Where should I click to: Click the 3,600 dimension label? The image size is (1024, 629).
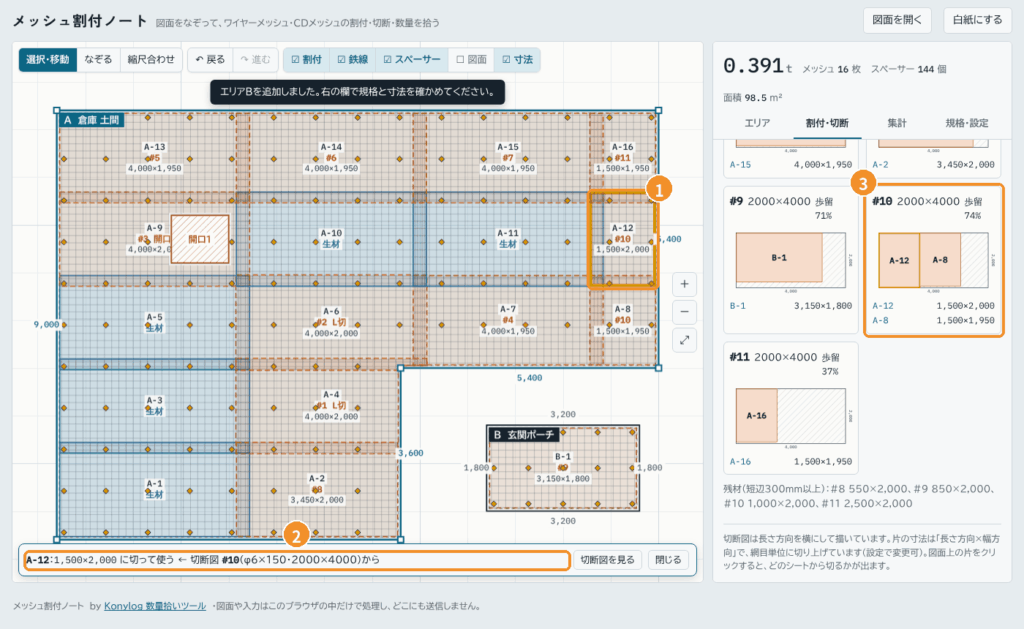[411, 453]
